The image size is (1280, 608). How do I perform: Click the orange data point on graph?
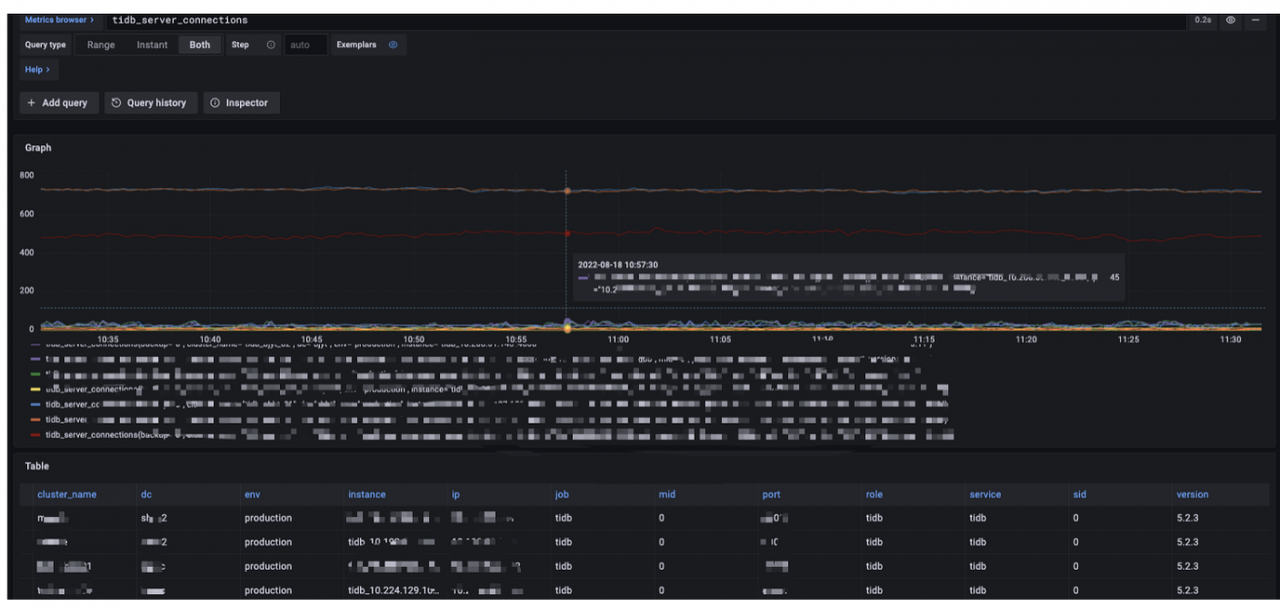click(x=567, y=190)
